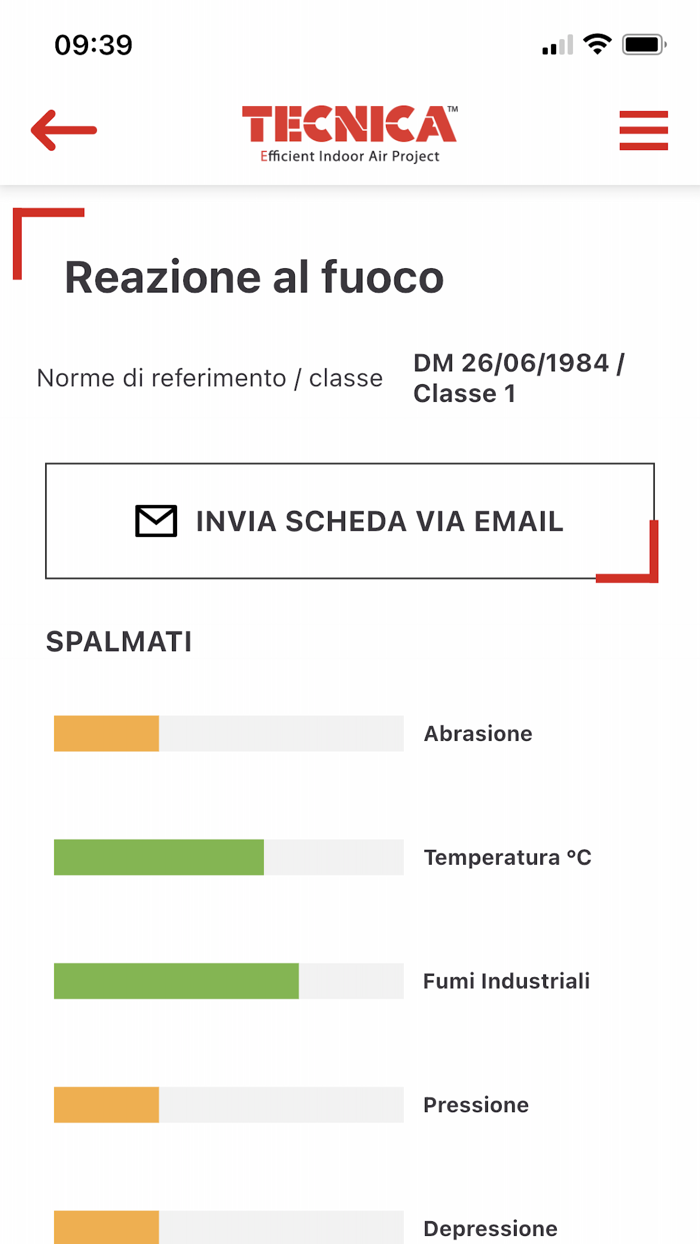Screen dimensions: 700x1244
Task: Tap the Reazione al fuoco title
Action: tap(254, 277)
